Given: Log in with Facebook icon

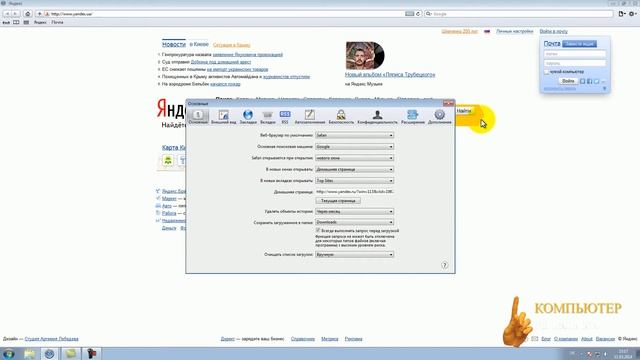Looking at the screenshot, I should click(x=589, y=81).
